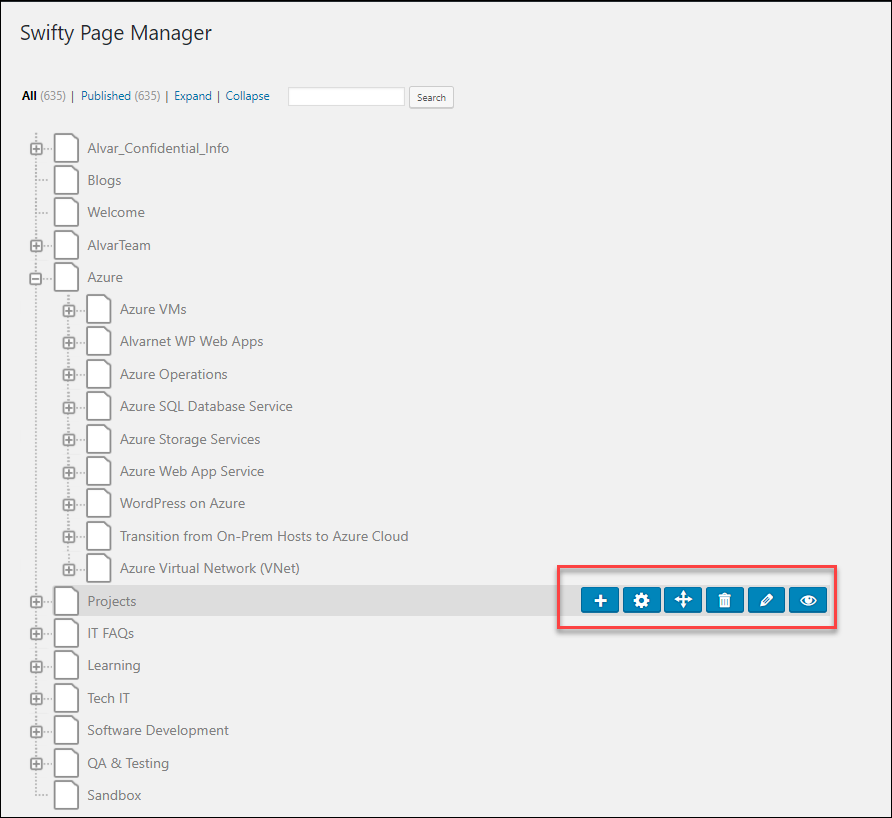Click the move arrows icon for Projects

point(683,600)
